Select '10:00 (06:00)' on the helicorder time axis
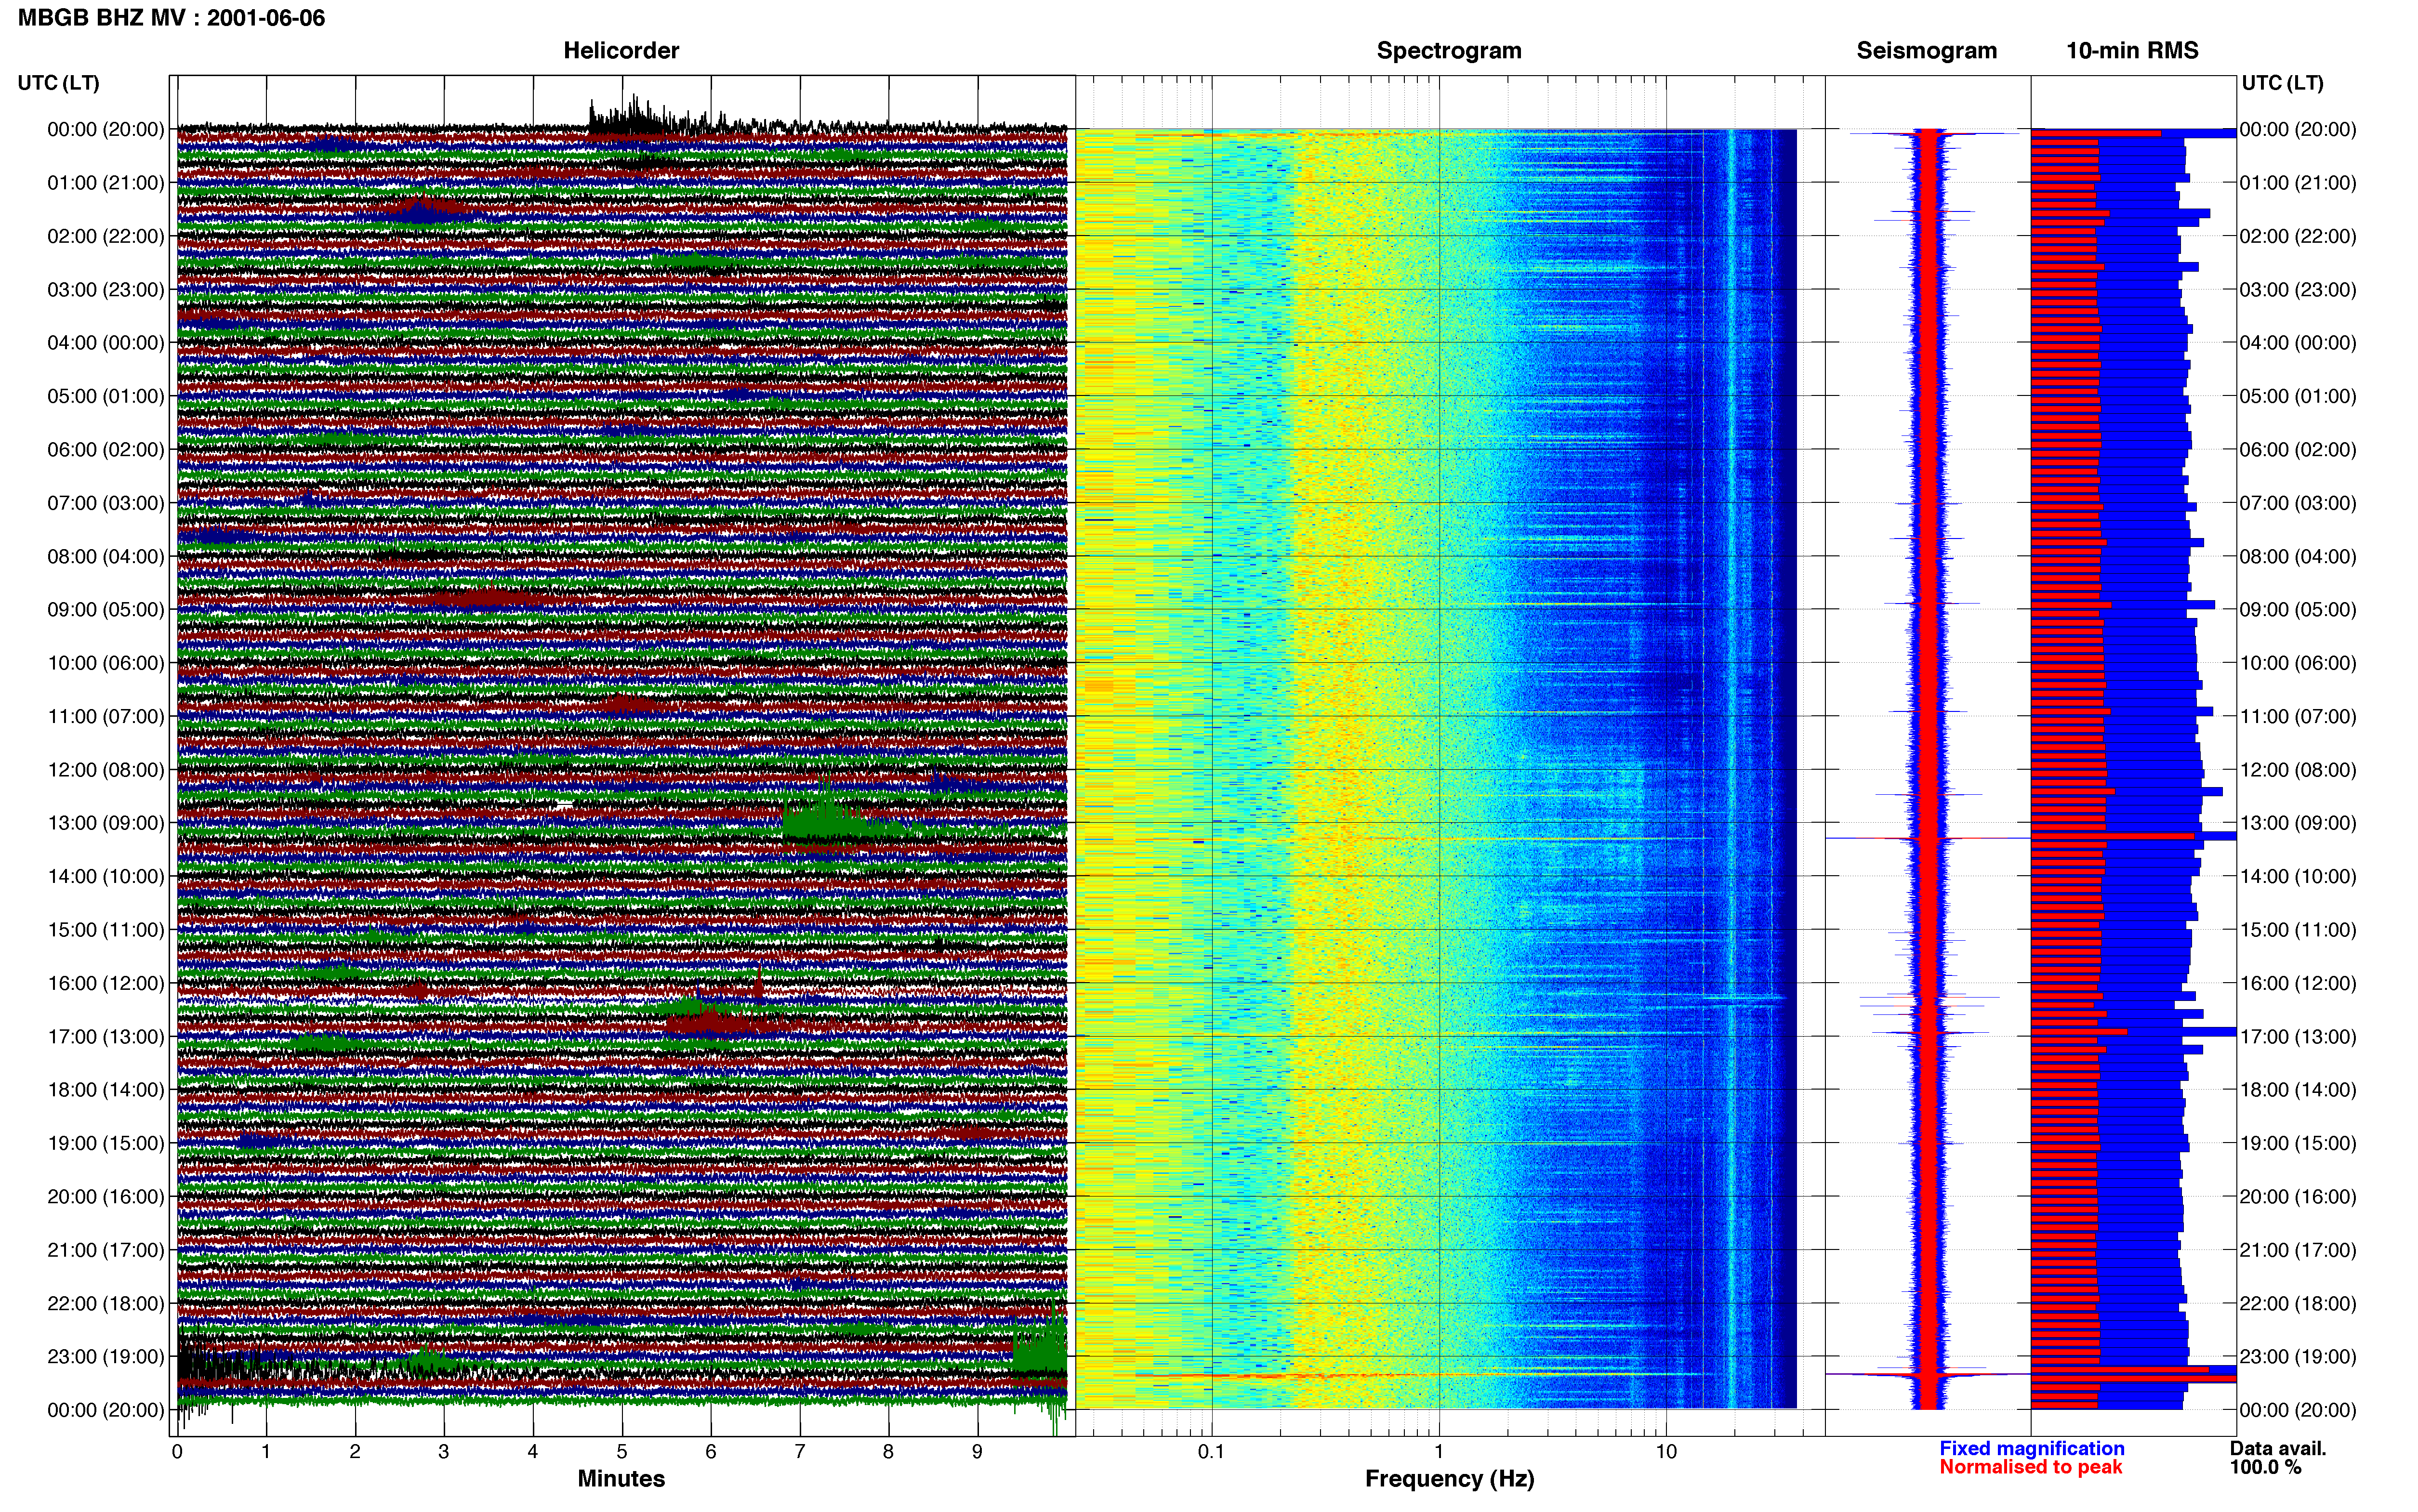 [x=106, y=663]
